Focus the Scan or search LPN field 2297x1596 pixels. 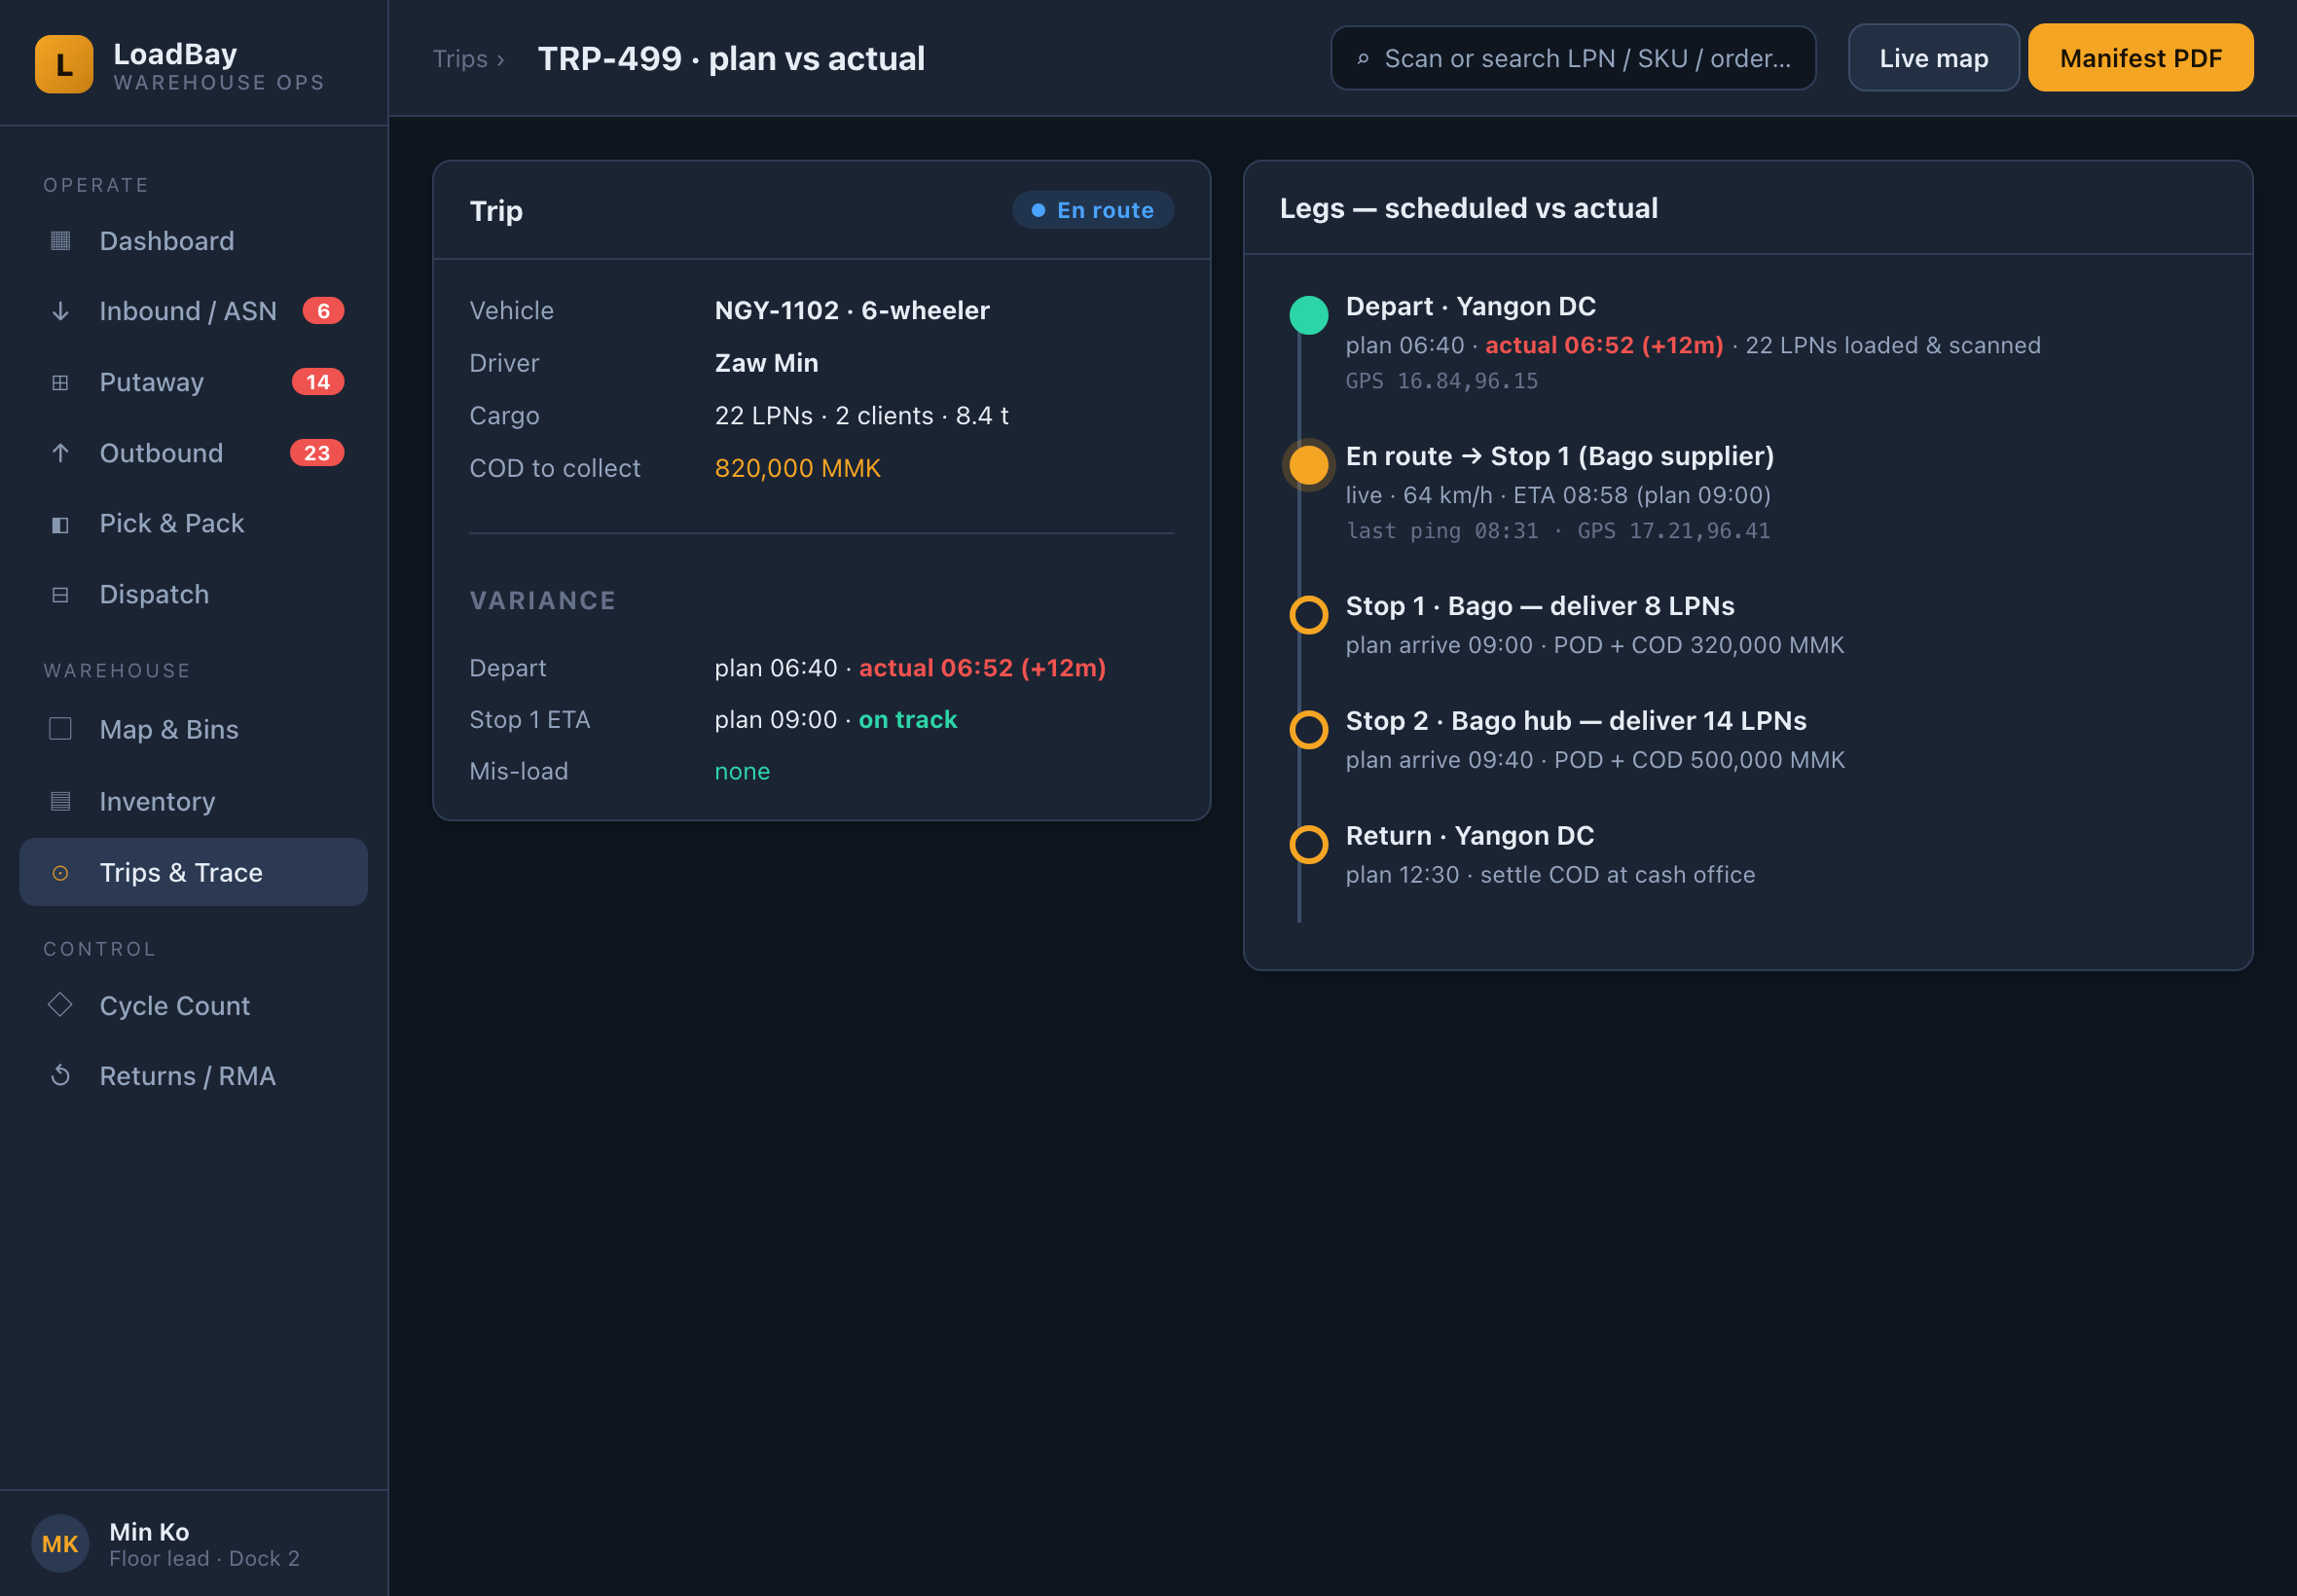[1573, 58]
